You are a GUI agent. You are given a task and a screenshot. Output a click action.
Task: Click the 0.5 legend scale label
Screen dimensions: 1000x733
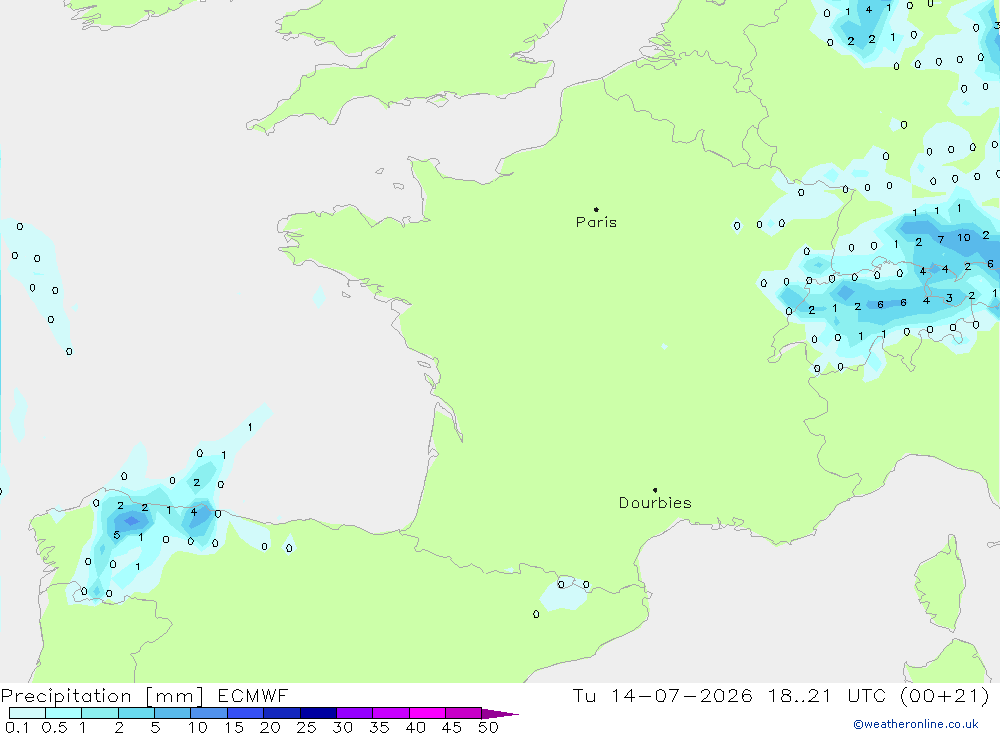[x=54, y=727]
